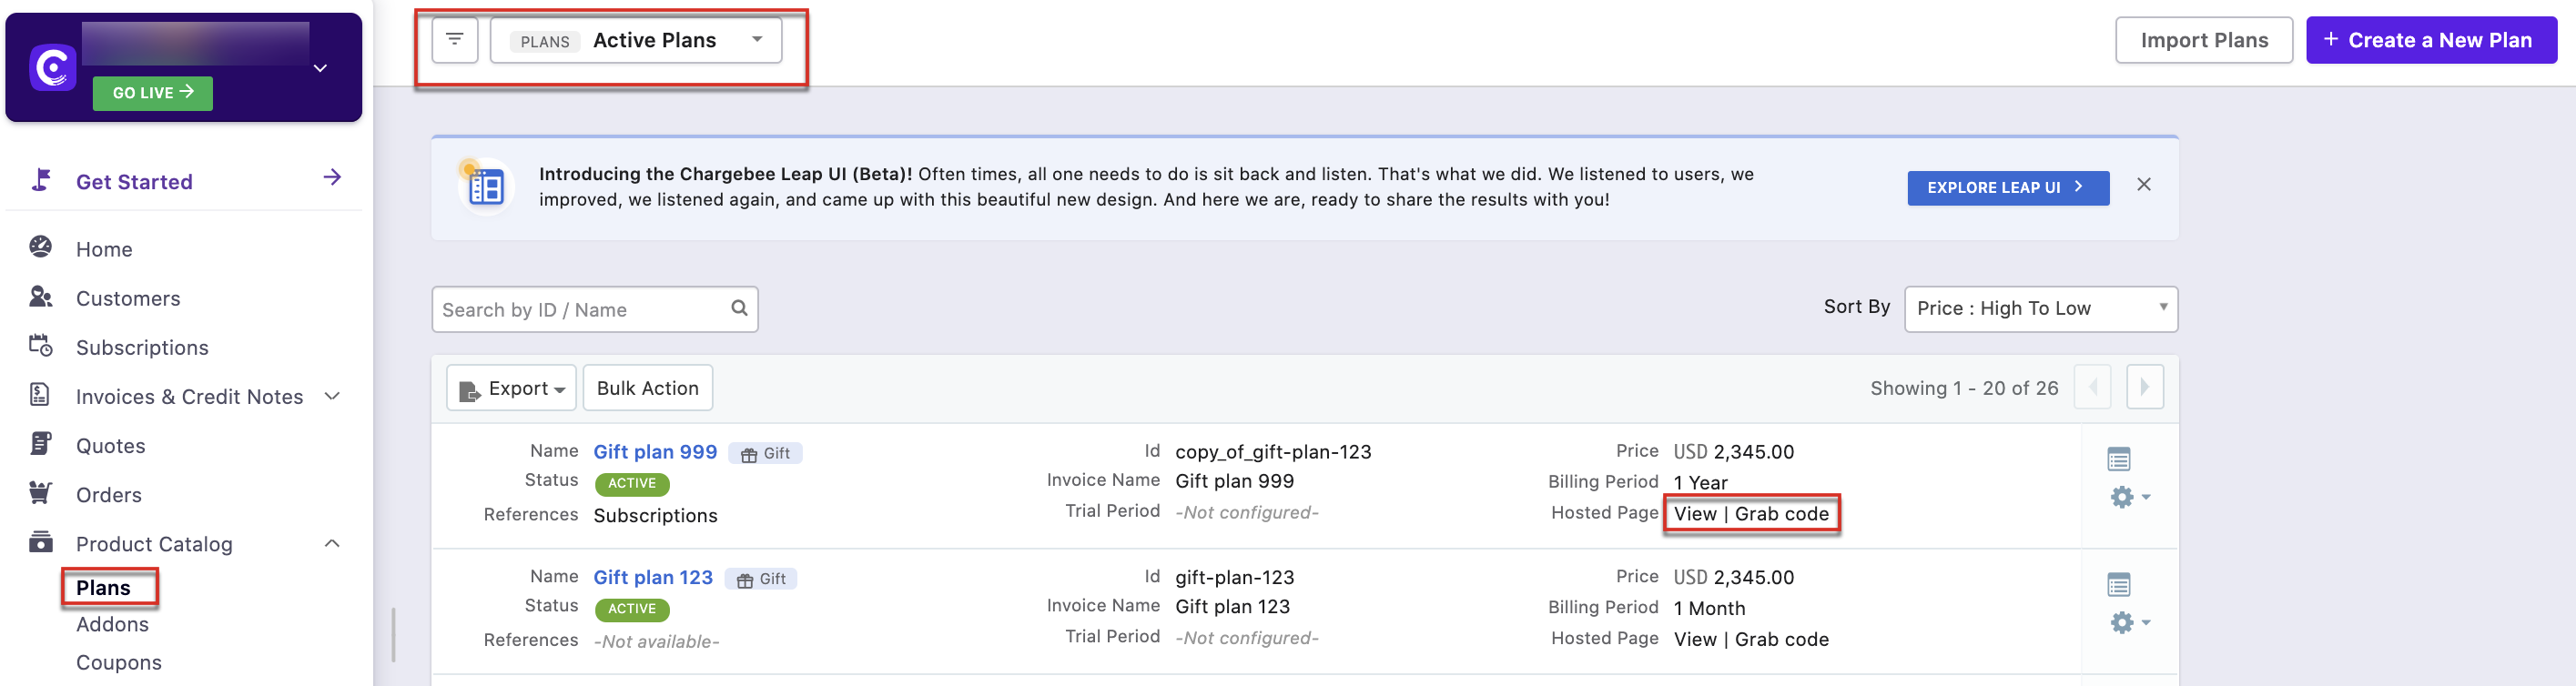Open details list icon for Gift plan 123
Screen dimensions: 2576x686
coord(2118,584)
